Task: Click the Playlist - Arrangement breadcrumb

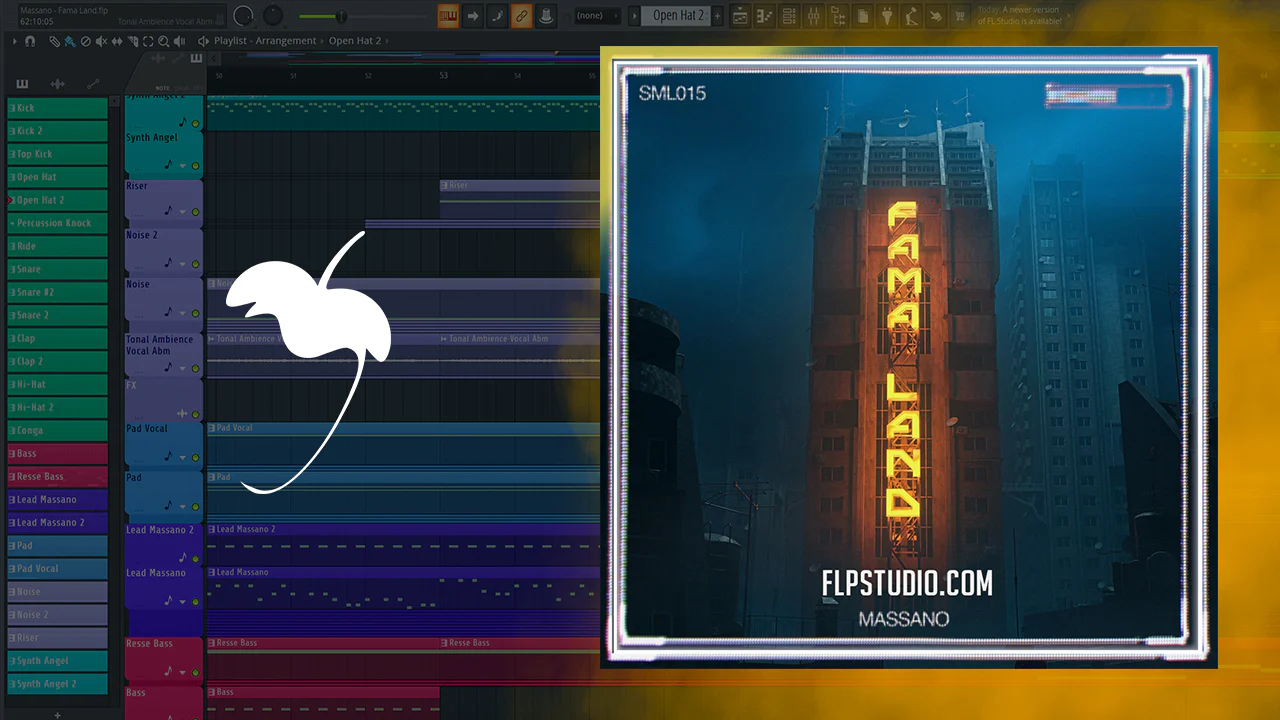Action: point(265,41)
